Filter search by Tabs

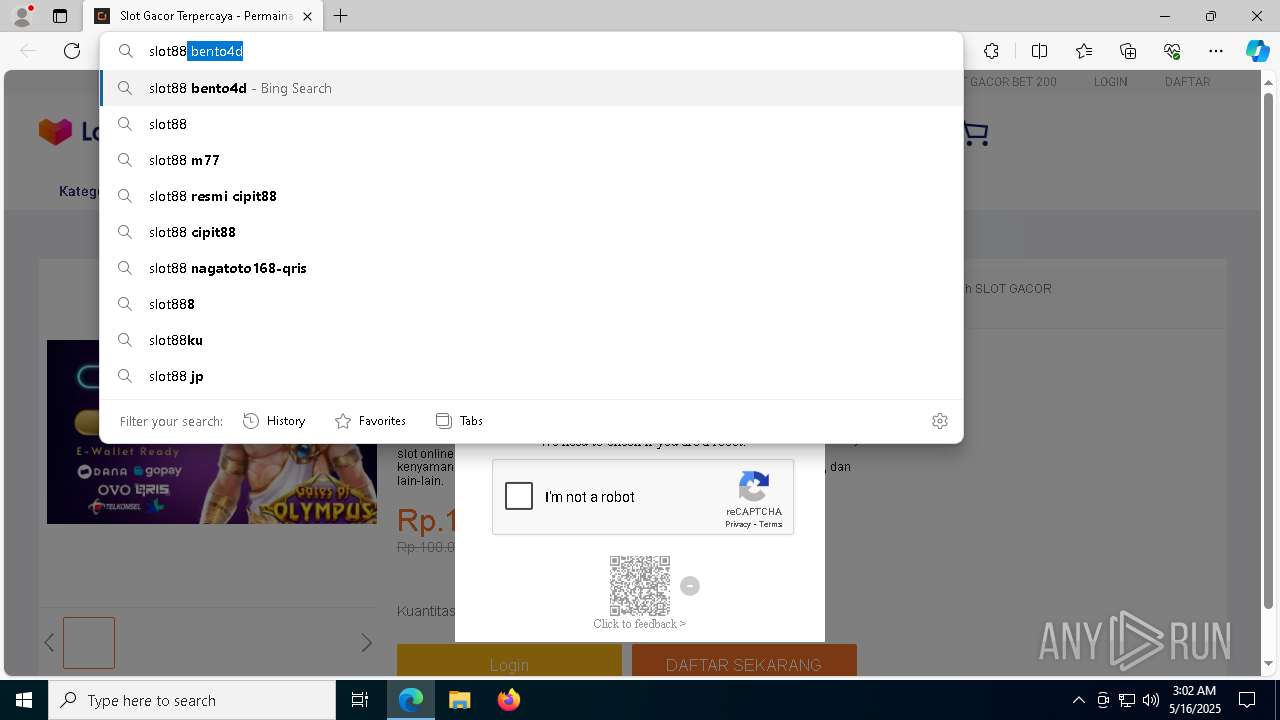460,421
